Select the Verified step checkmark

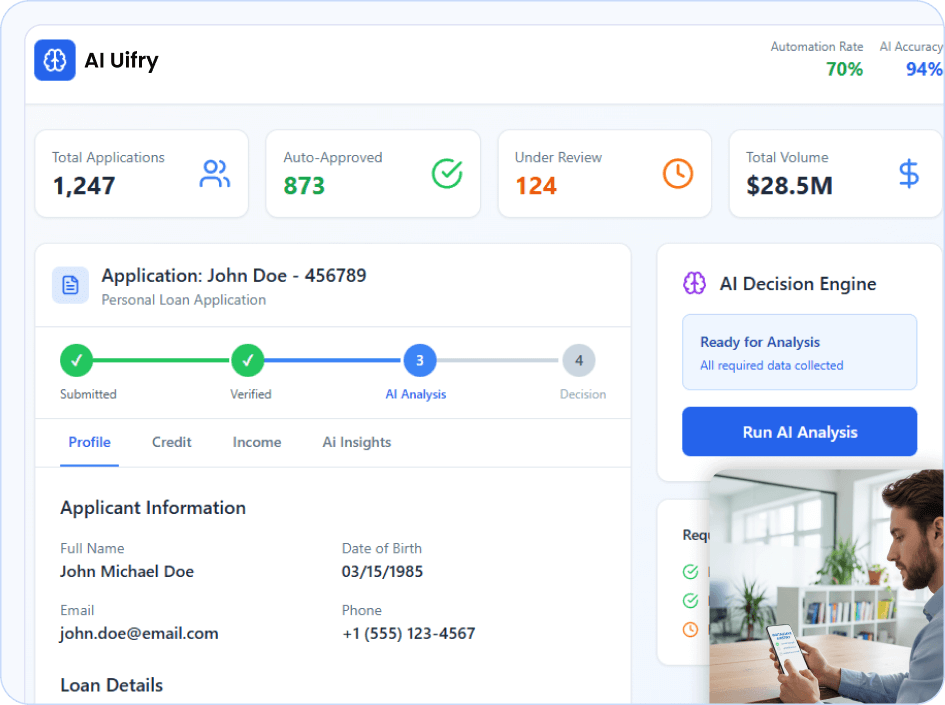tap(248, 361)
